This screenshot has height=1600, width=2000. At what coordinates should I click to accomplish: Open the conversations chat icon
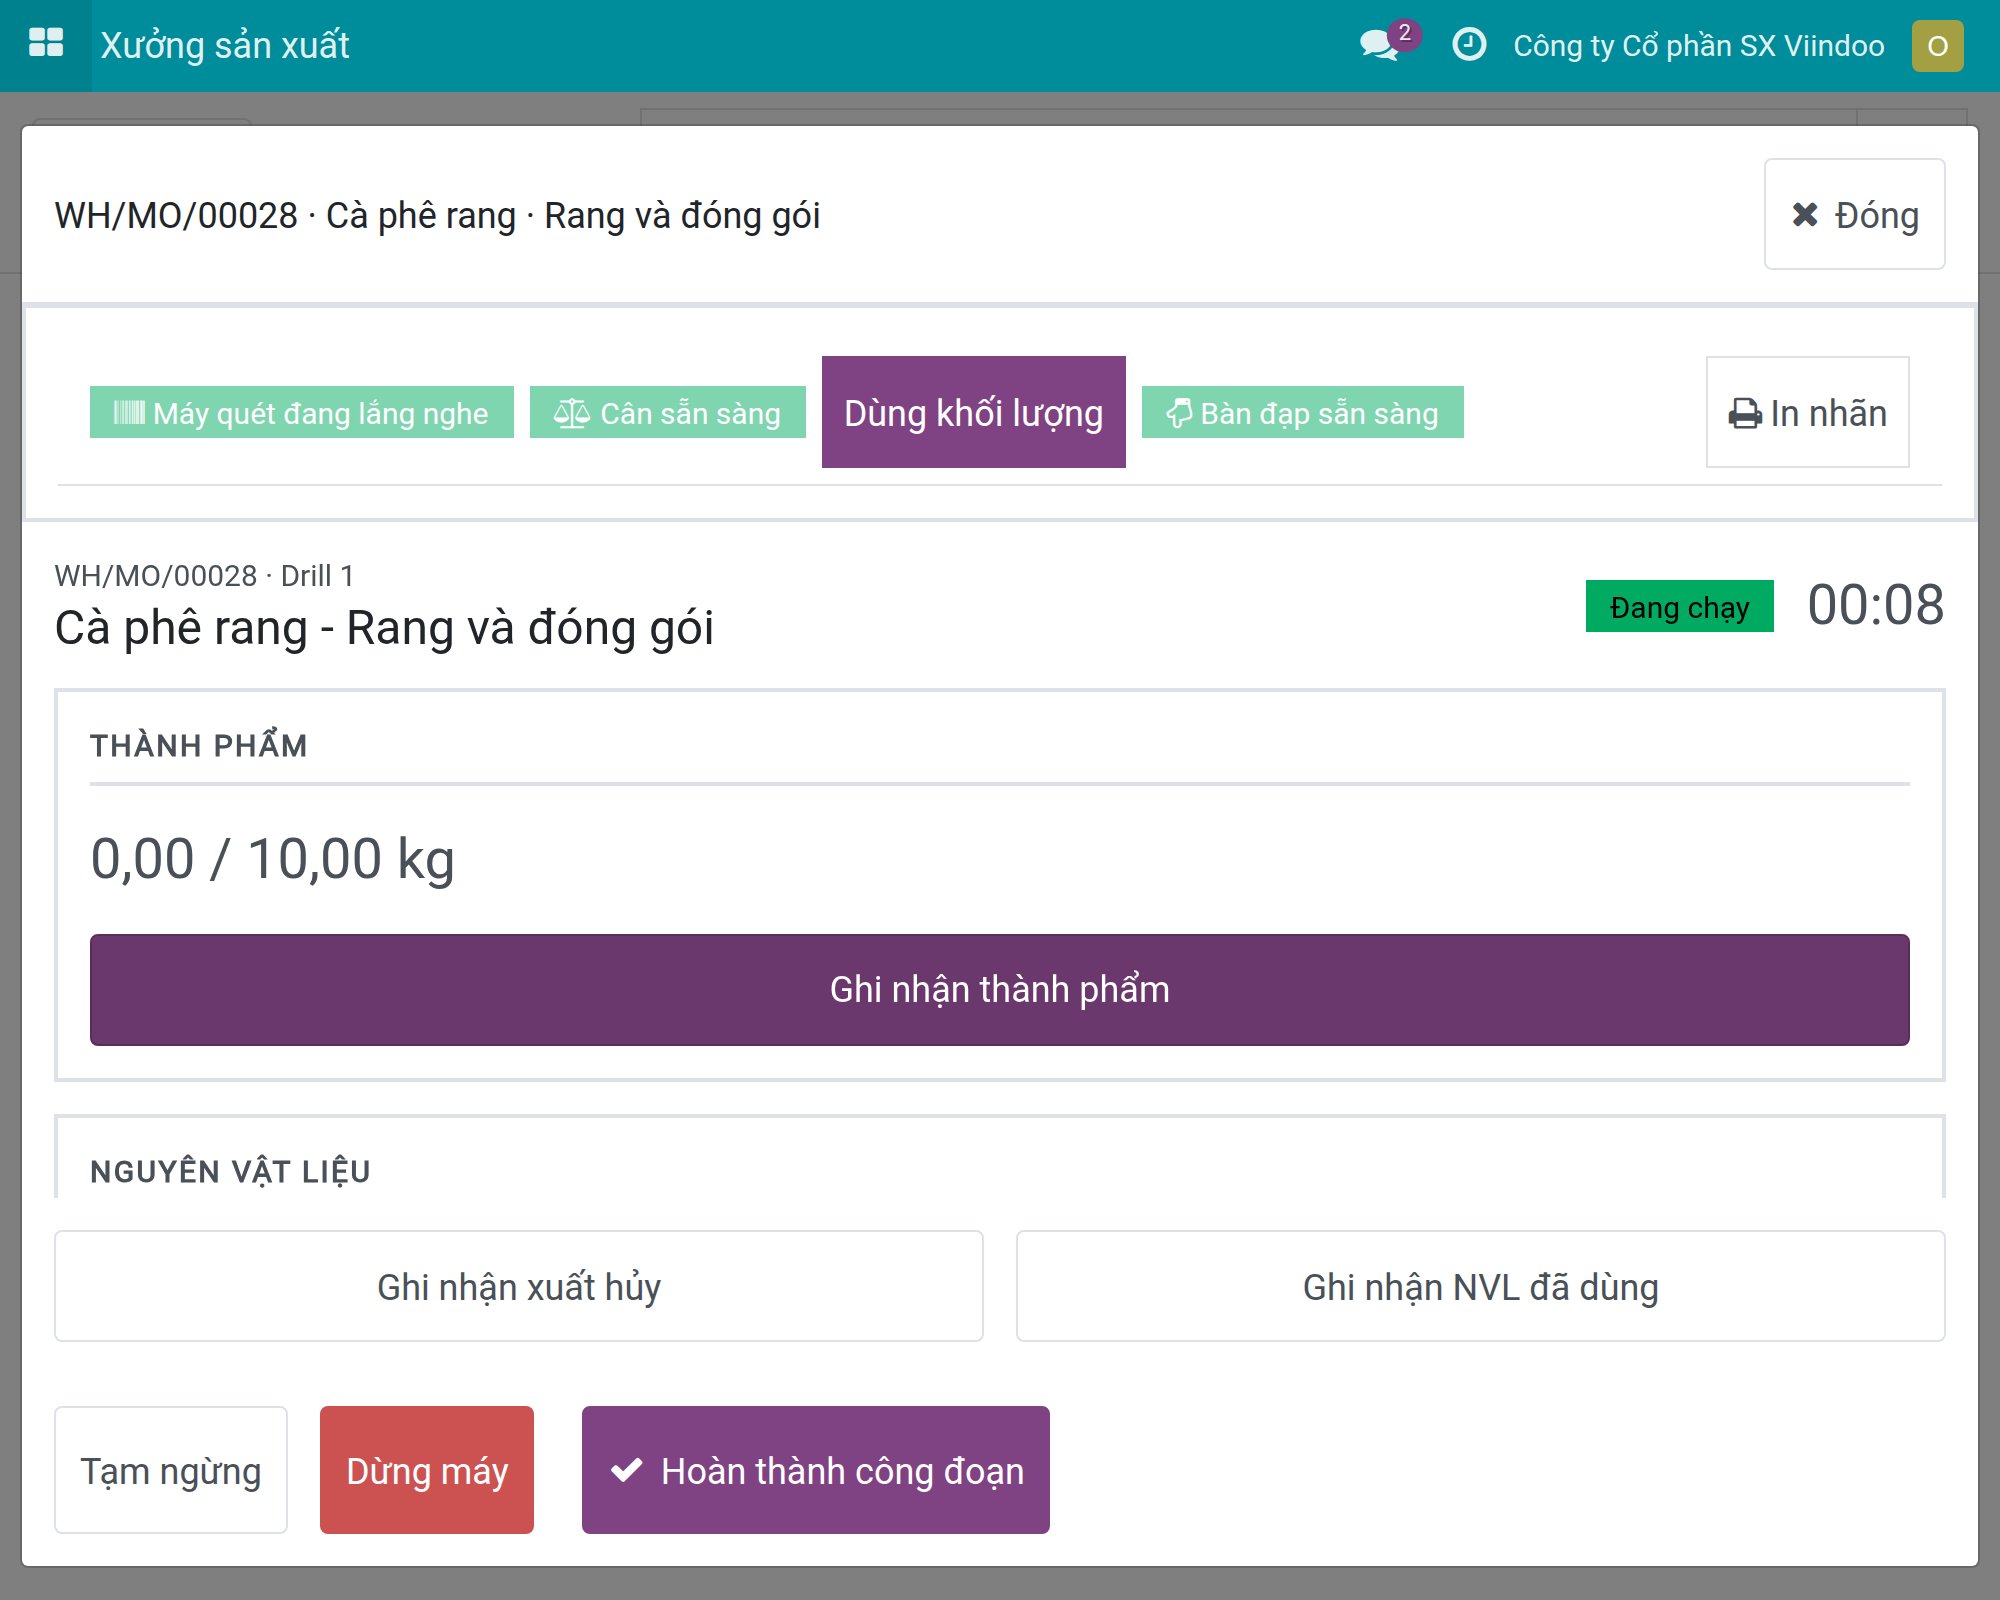(x=1379, y=45)
